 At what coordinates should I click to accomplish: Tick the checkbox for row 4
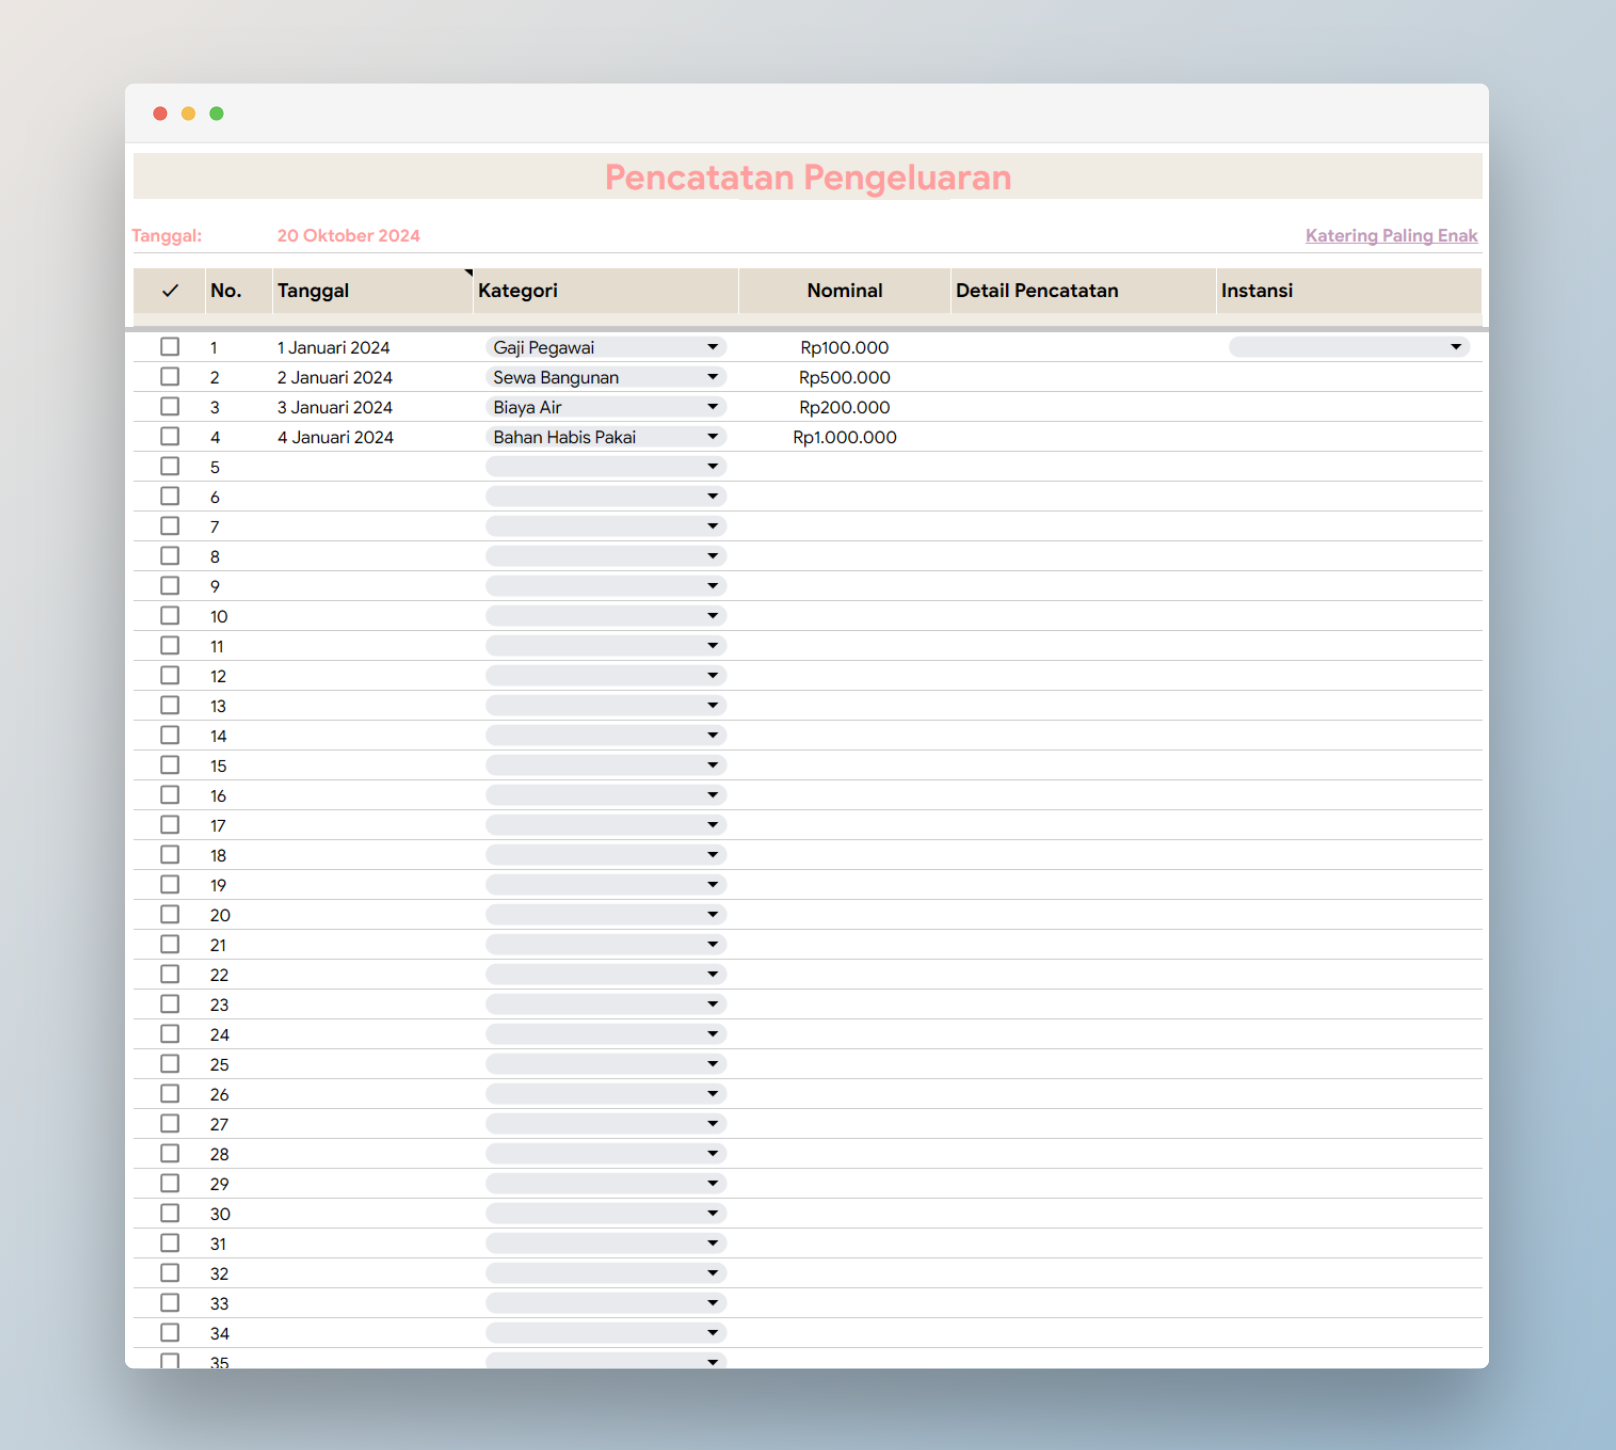[x=170, y=437]
